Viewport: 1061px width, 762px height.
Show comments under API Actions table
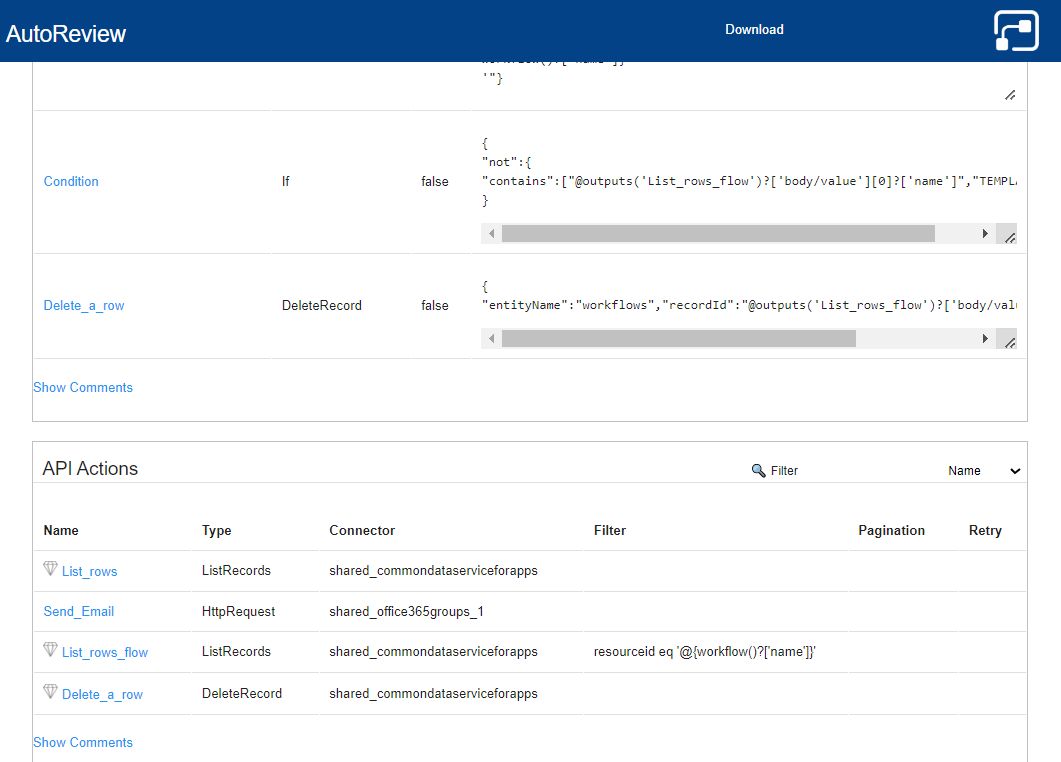83,742
